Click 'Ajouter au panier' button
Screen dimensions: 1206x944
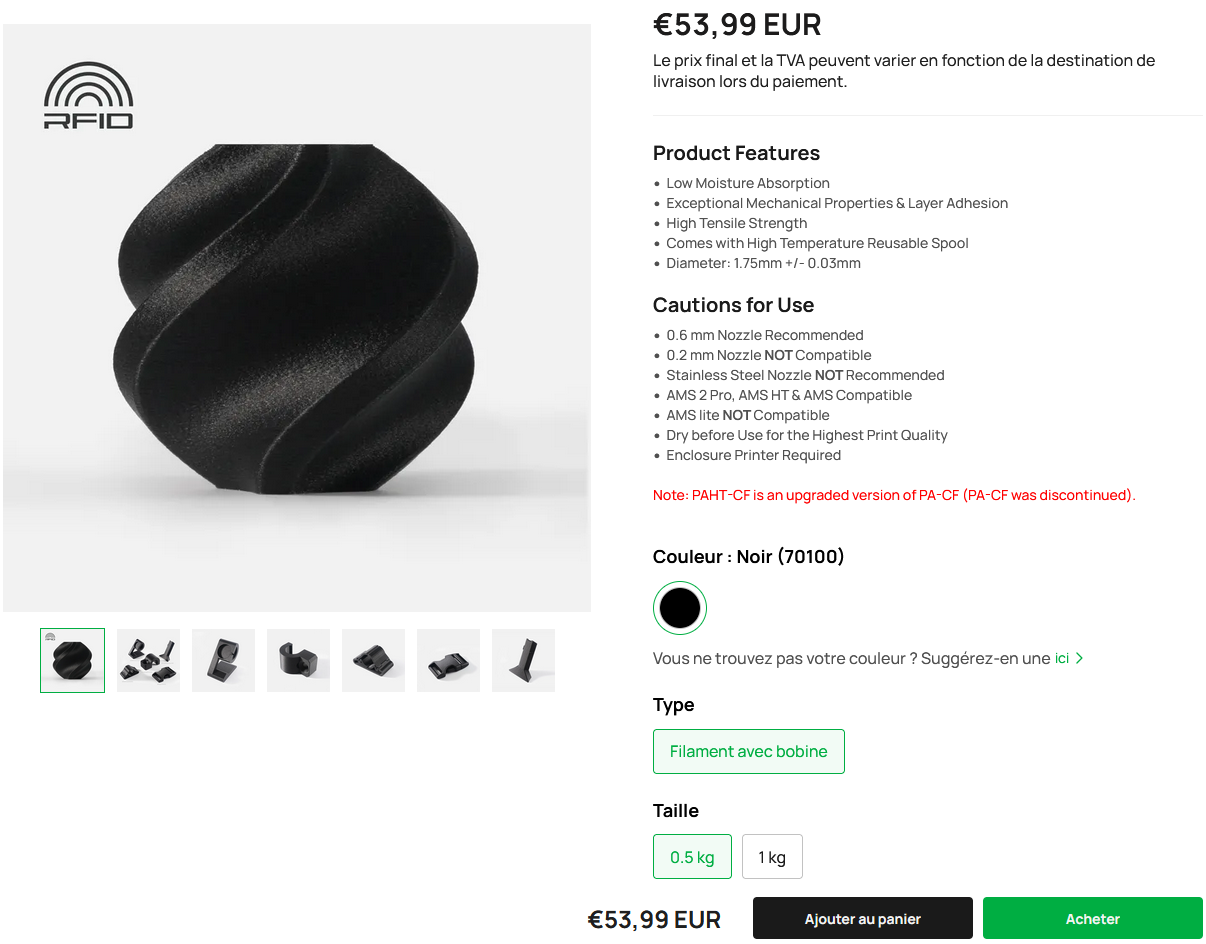pos(862,918)
